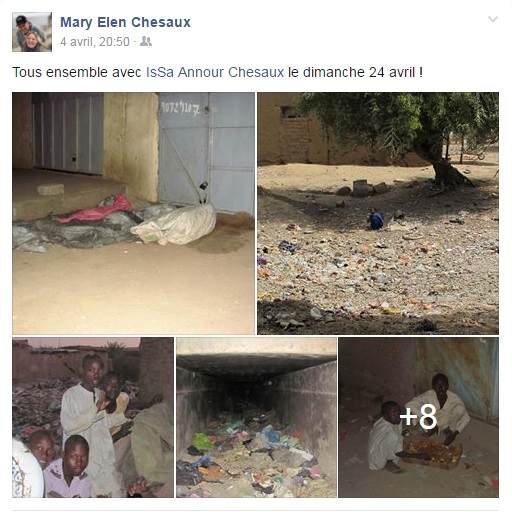The height and width of the screenshot is (512, 512).
Task: Click the white sack by the gate
Action: (173, 224)
